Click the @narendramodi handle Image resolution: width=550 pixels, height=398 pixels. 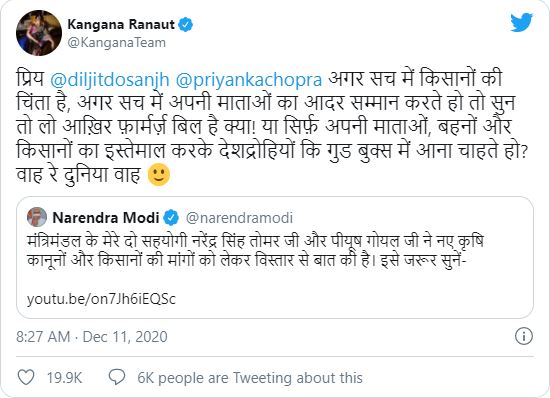239,218
